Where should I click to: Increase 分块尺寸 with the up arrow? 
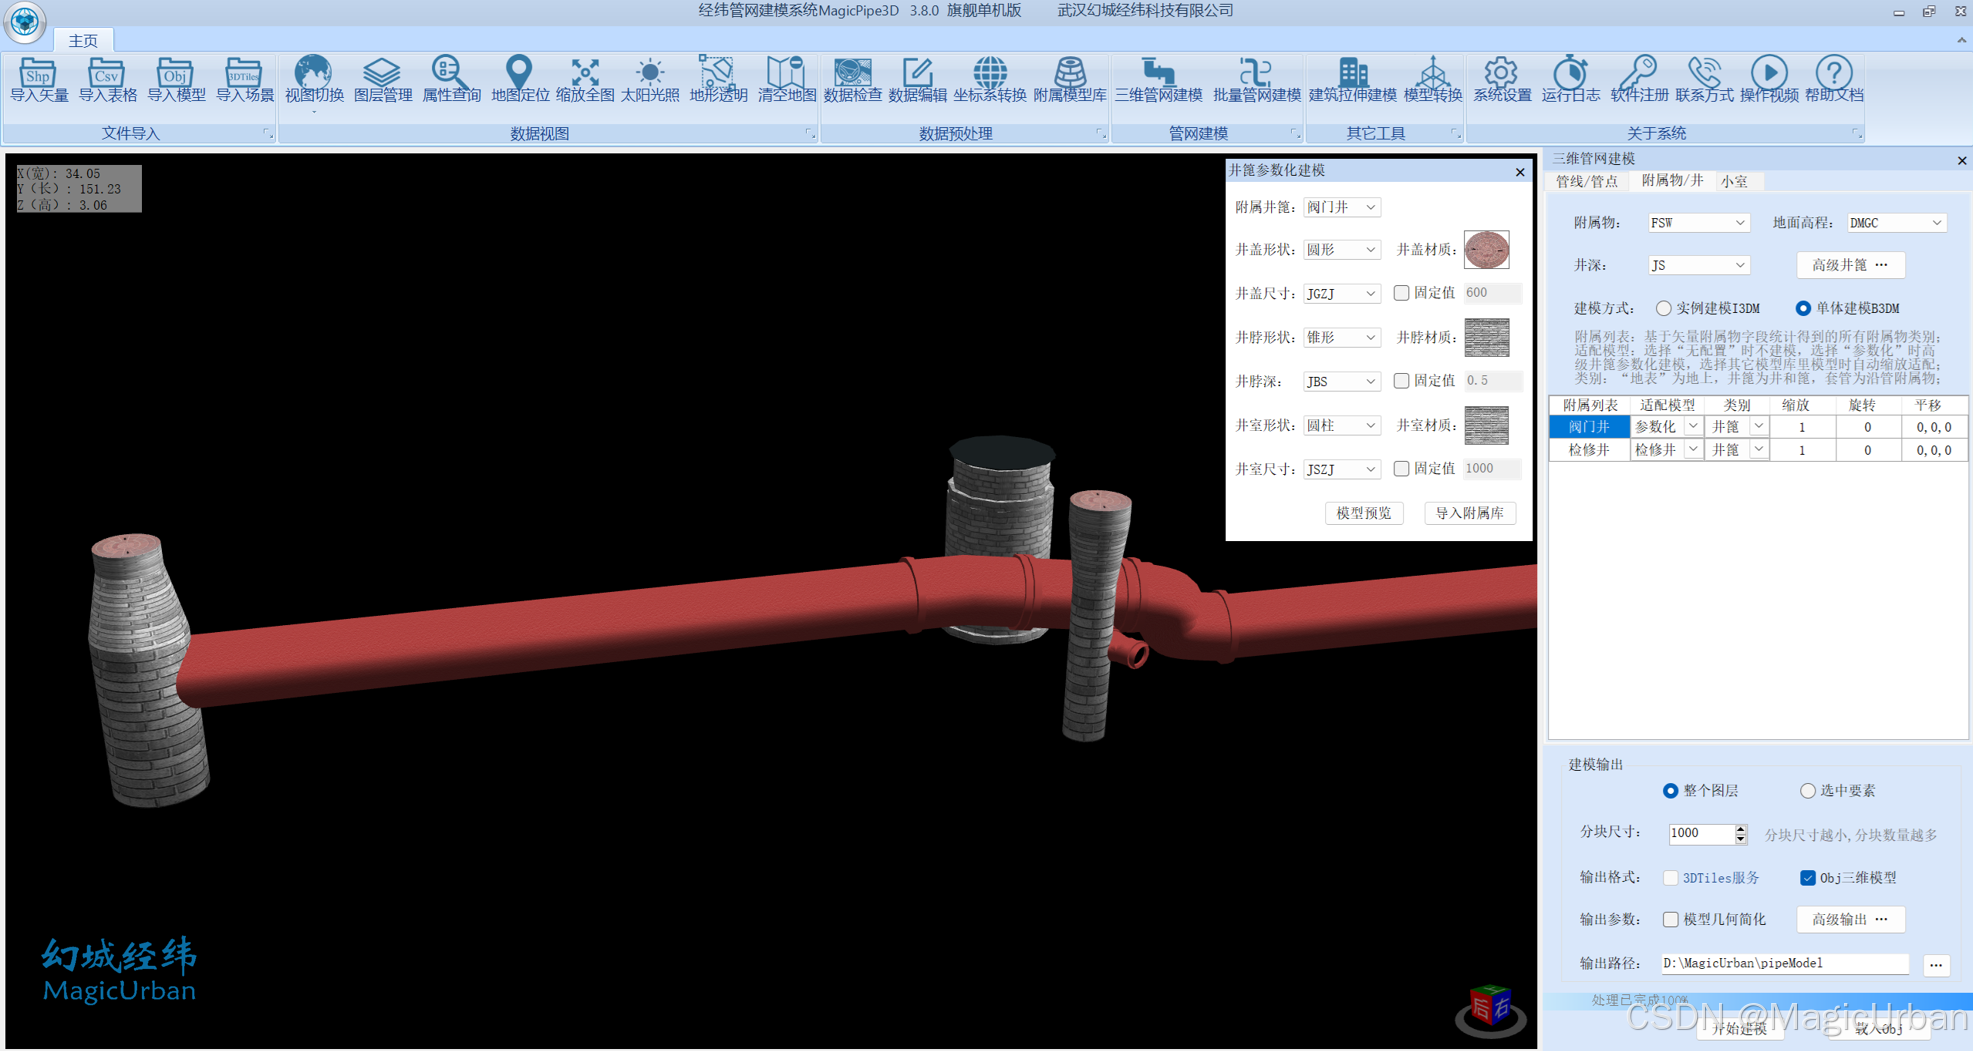[x=1741, y=828]
